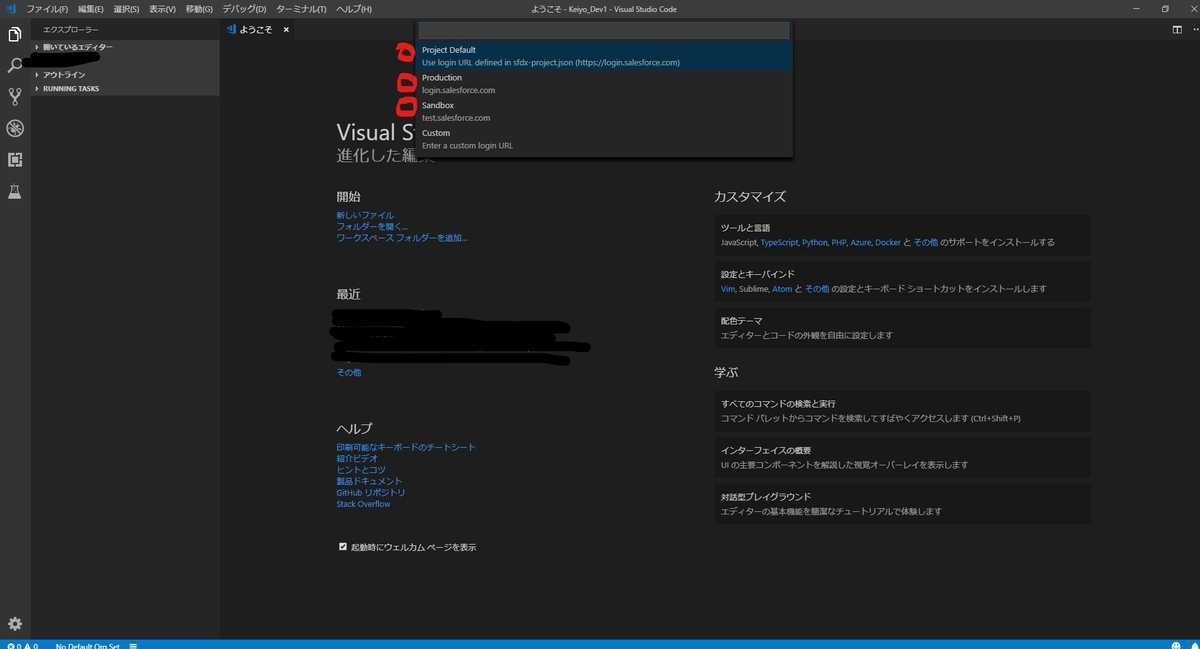Viewport: 1200px width, 649px height.
Task: Click the エクスプローラー sidebar title
Action: pos(71,30)
